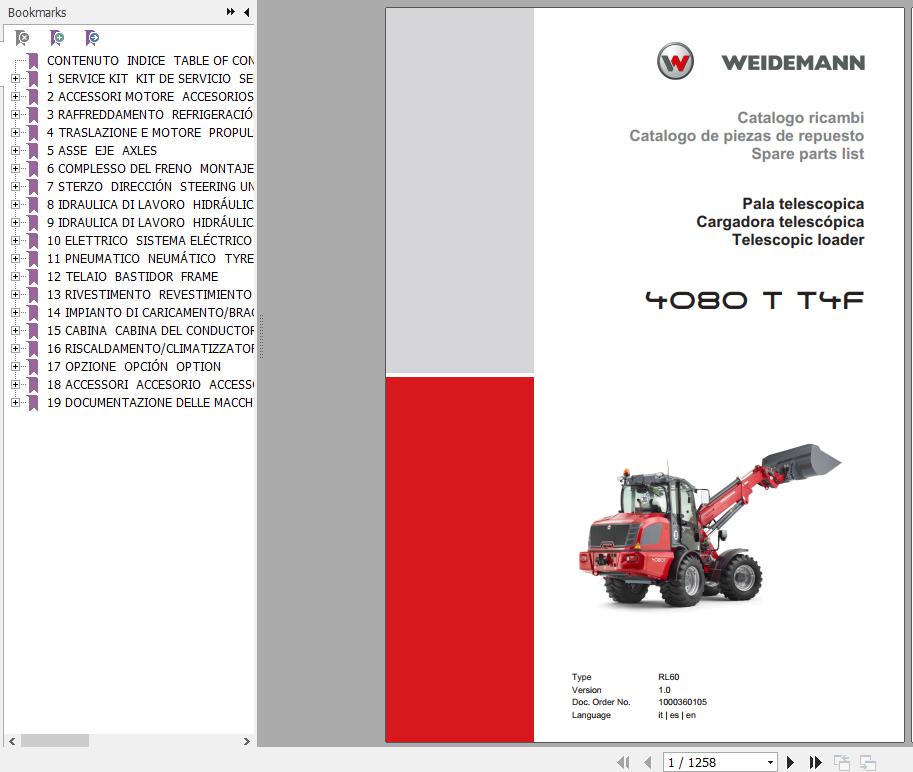Screen dimensions: 913x772
Task: Expand the 1 SERVICE KIT bookmark
Action: point(15,79)
